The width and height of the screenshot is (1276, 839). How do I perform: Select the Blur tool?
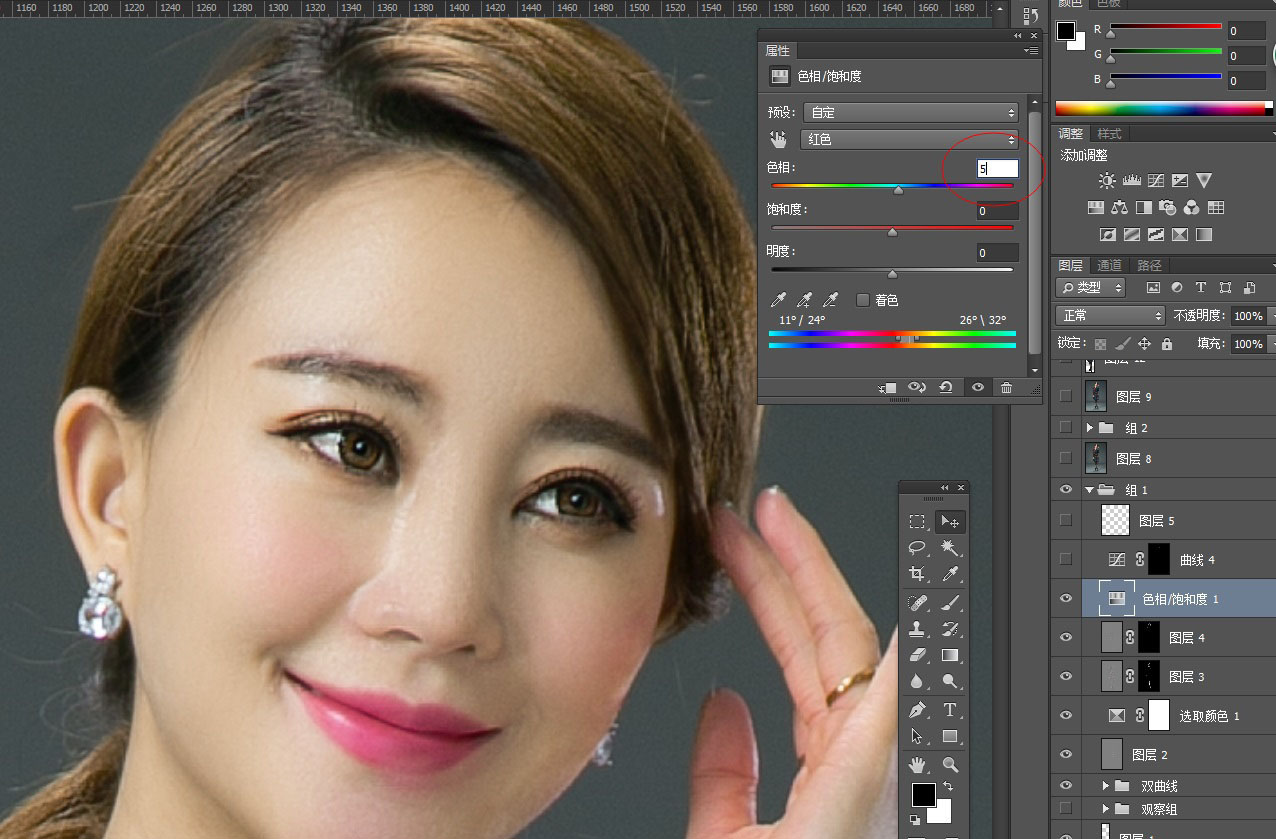point(917,681)
